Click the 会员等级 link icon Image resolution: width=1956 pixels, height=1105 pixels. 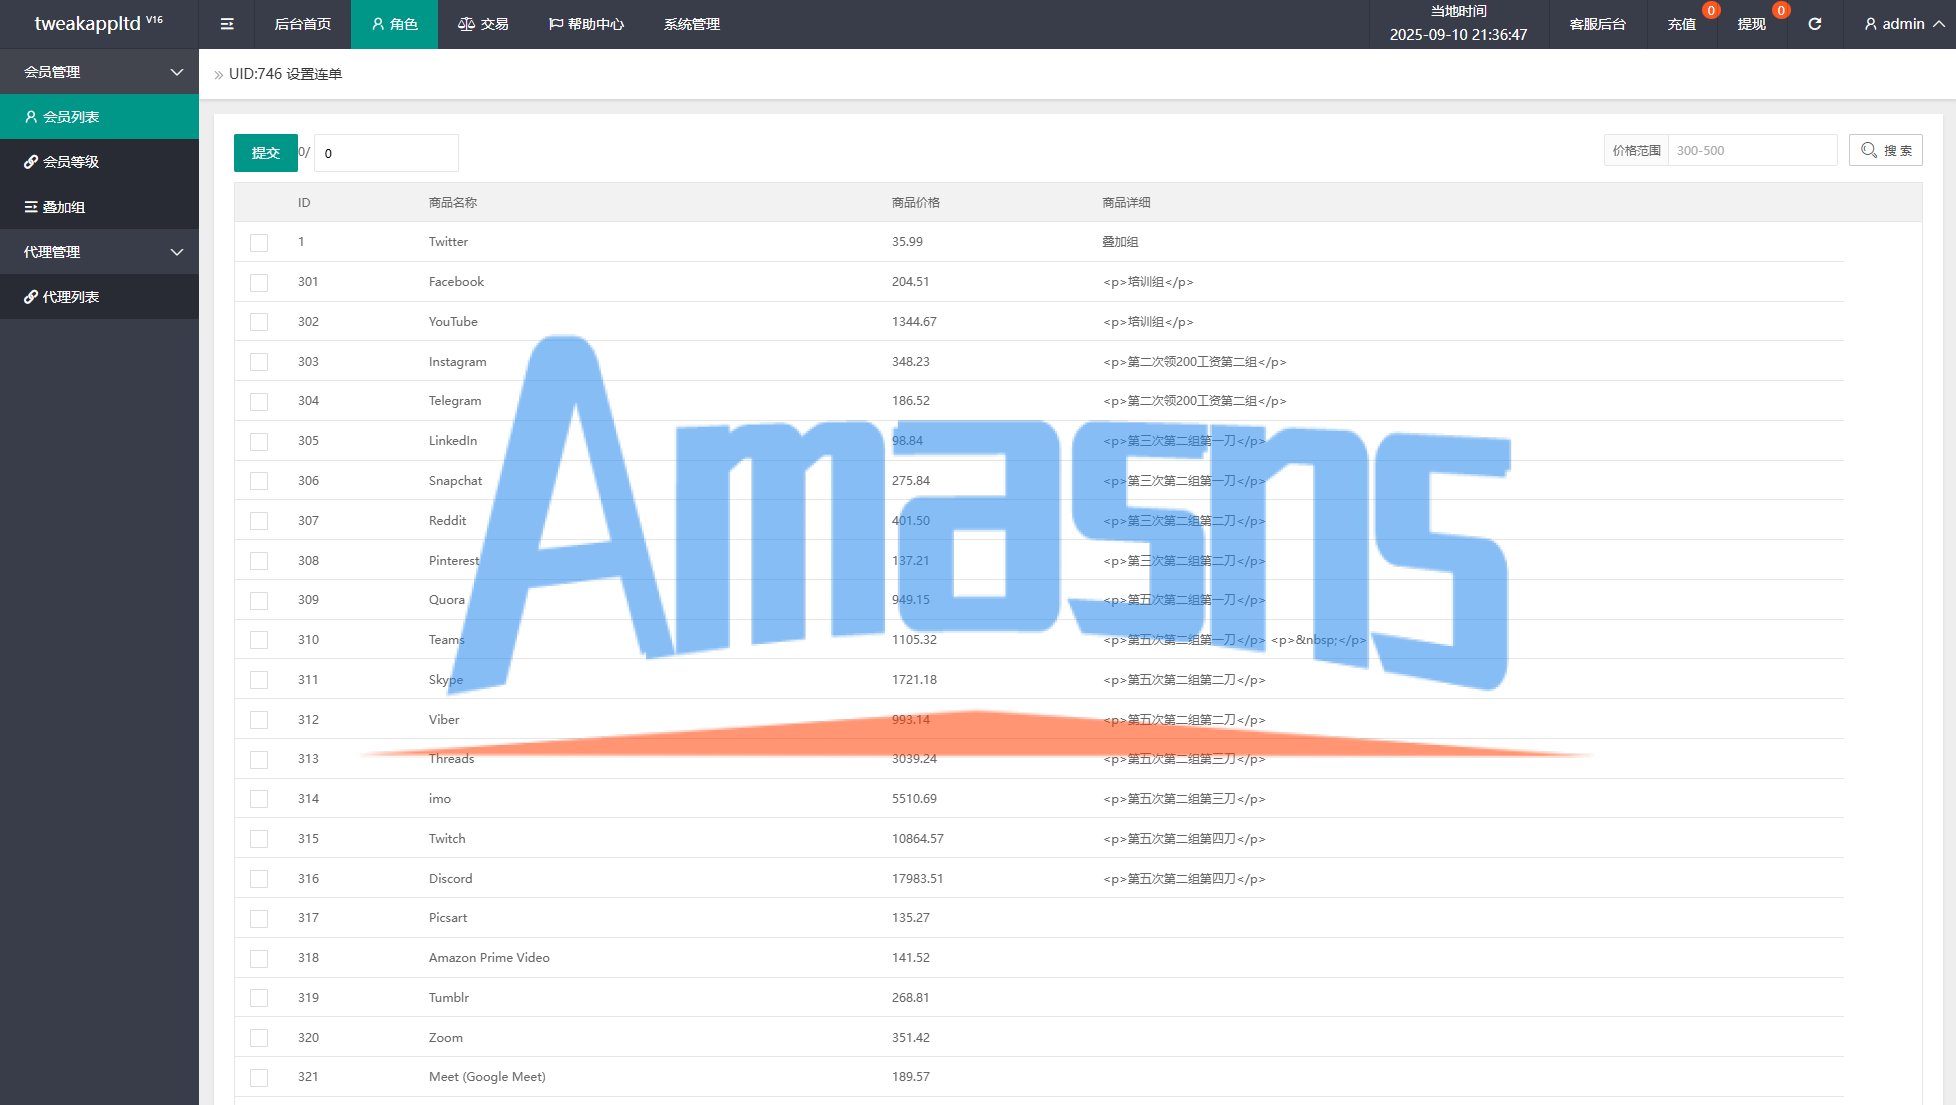click(x=31, y=162)
